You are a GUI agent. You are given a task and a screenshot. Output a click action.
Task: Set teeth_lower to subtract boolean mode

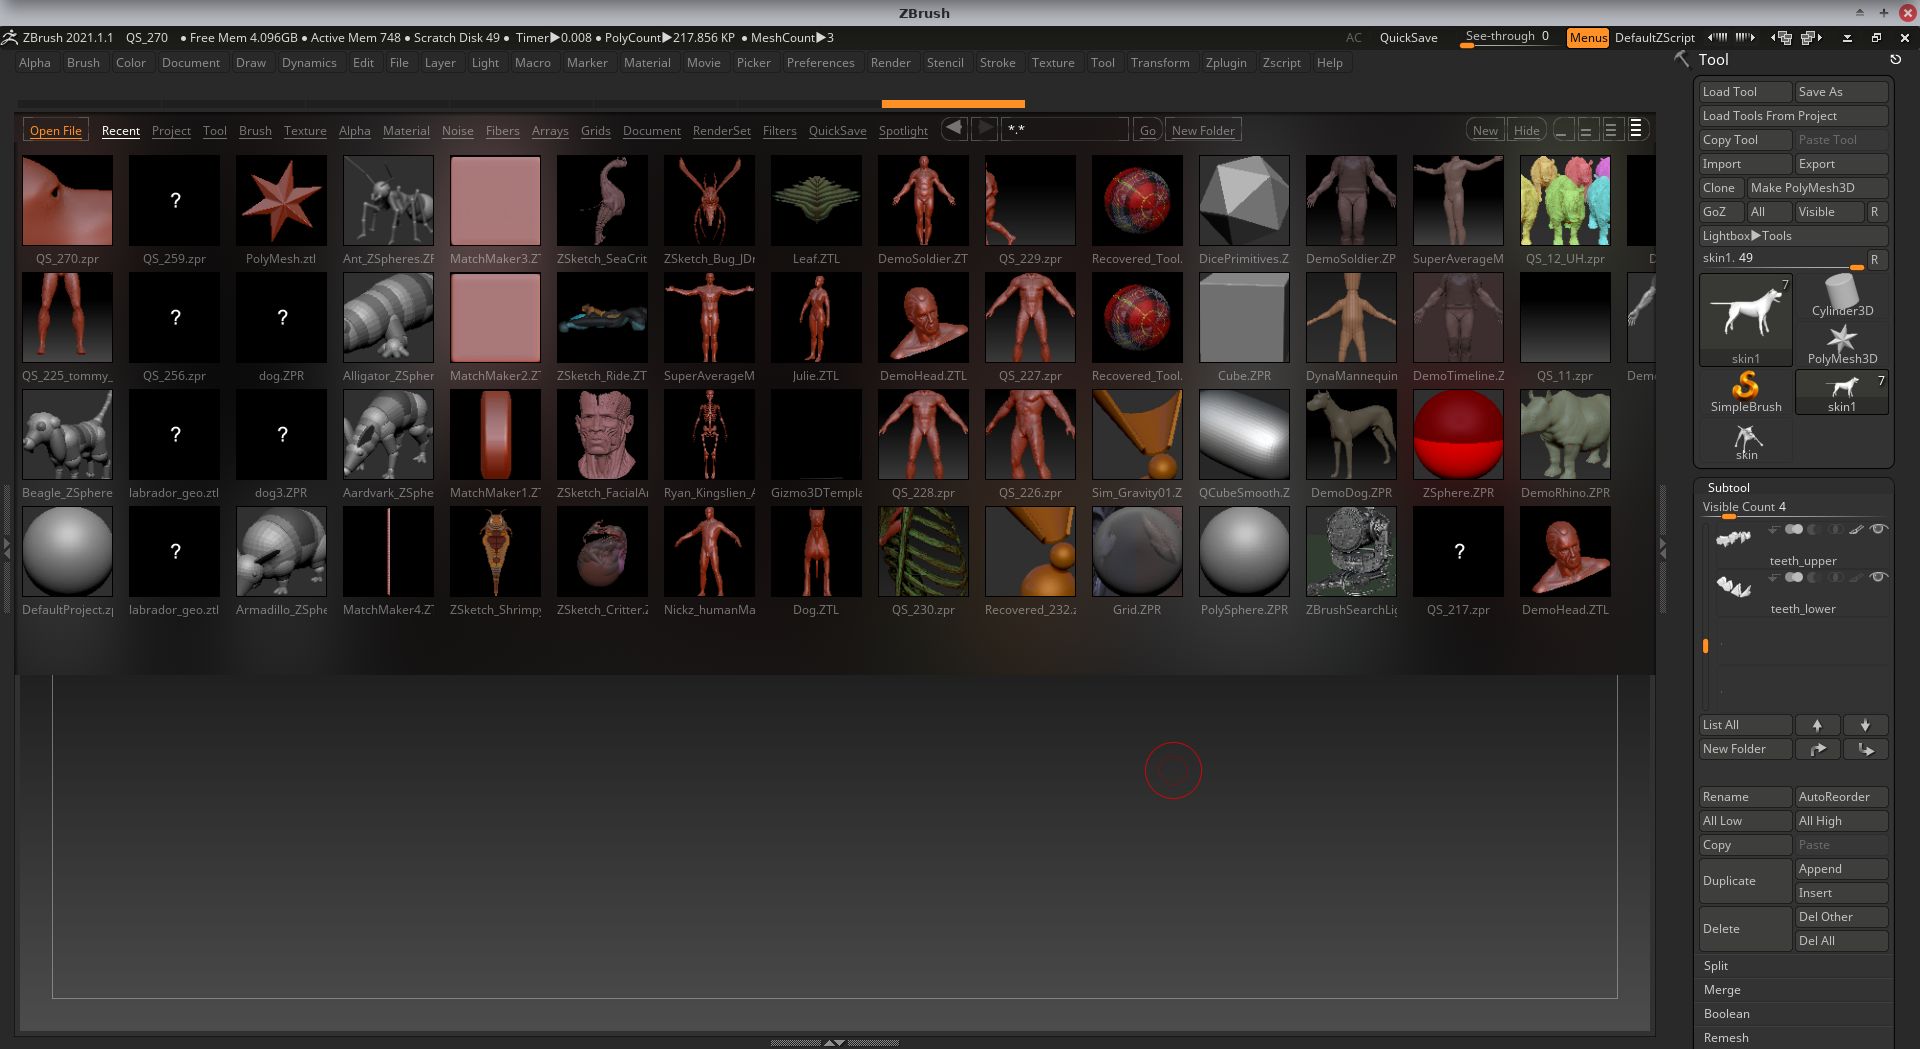(1814, 577)
